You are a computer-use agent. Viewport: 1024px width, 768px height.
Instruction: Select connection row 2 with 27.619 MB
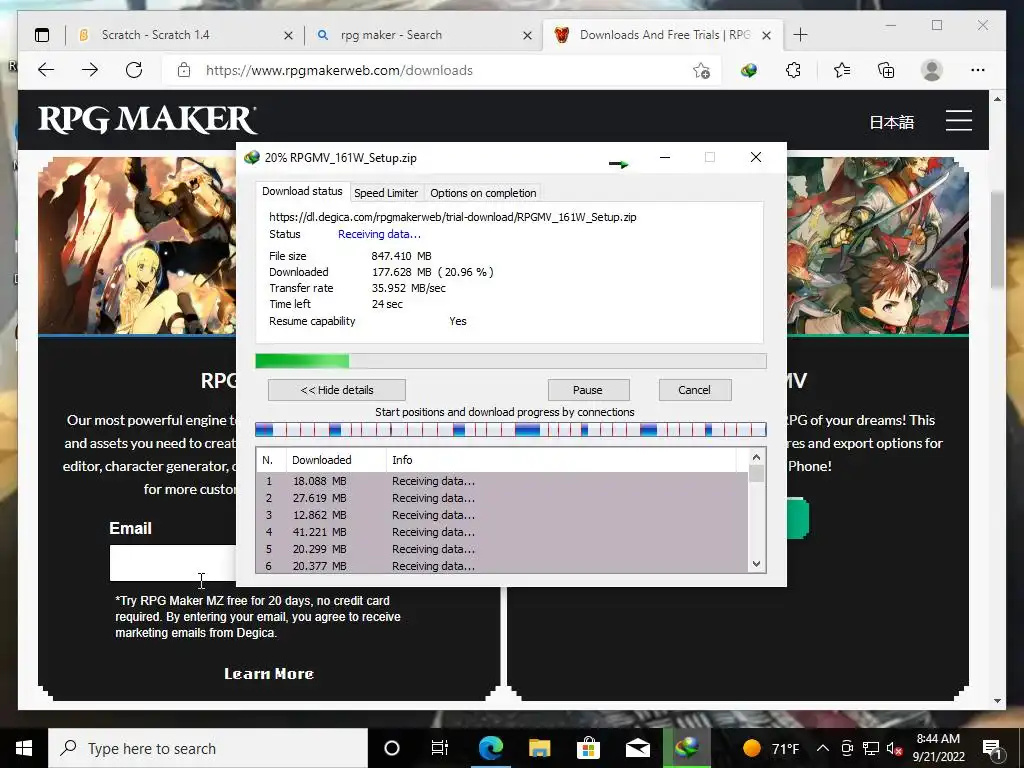coord(502,498)
